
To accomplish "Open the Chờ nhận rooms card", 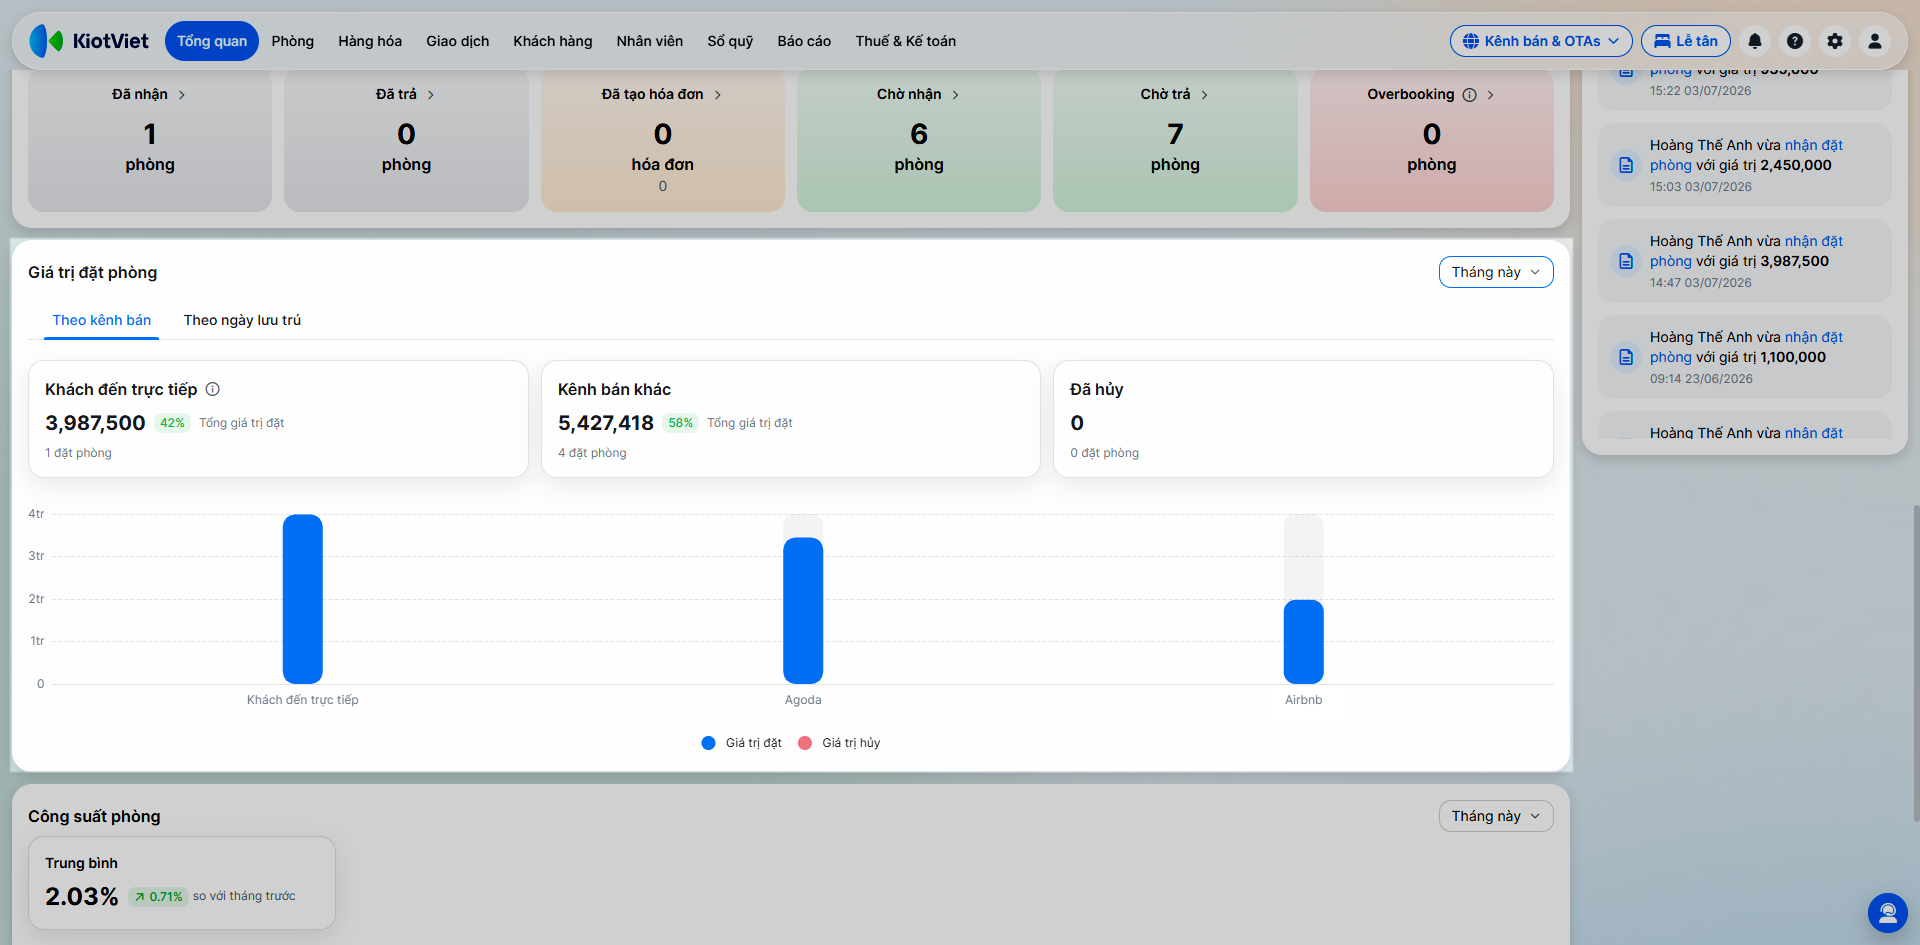I will [919, 138].
